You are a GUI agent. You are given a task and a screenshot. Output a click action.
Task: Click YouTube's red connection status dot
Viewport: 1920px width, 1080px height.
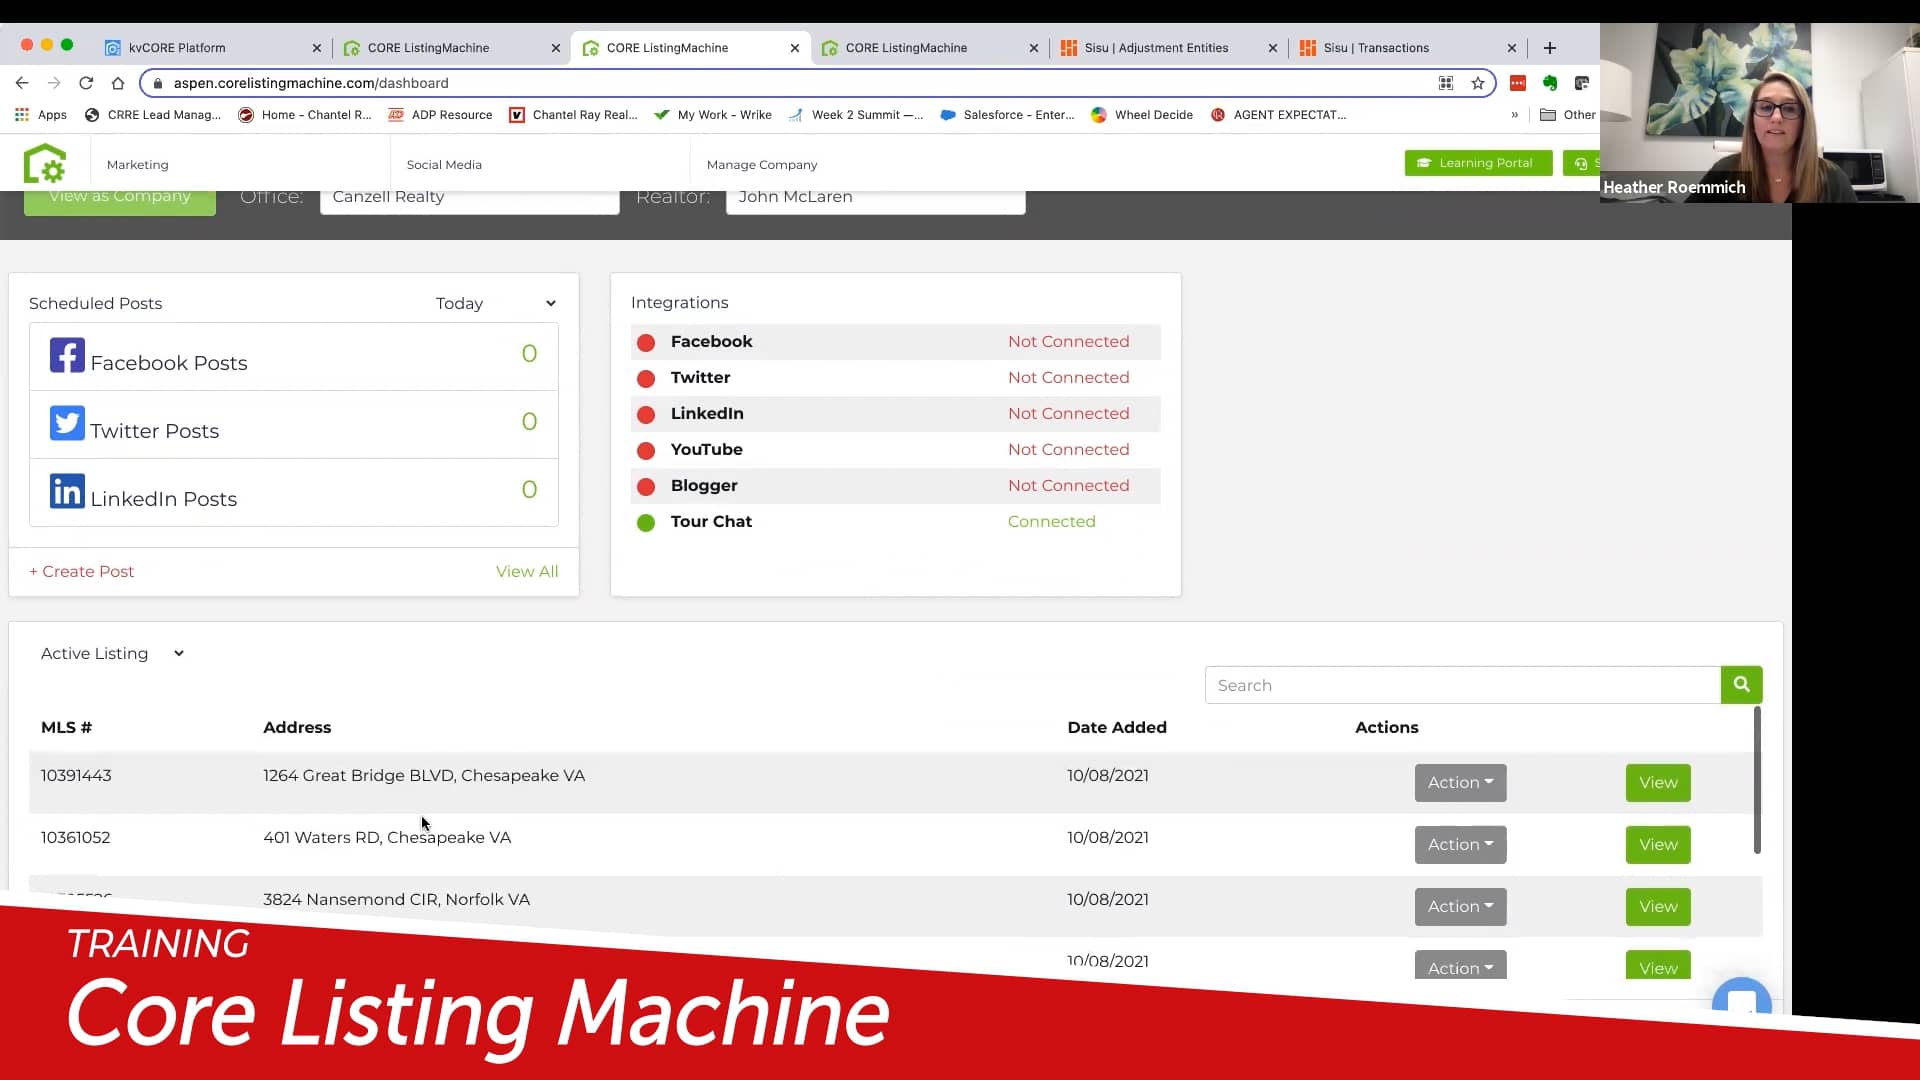click(x=646, y=450)
